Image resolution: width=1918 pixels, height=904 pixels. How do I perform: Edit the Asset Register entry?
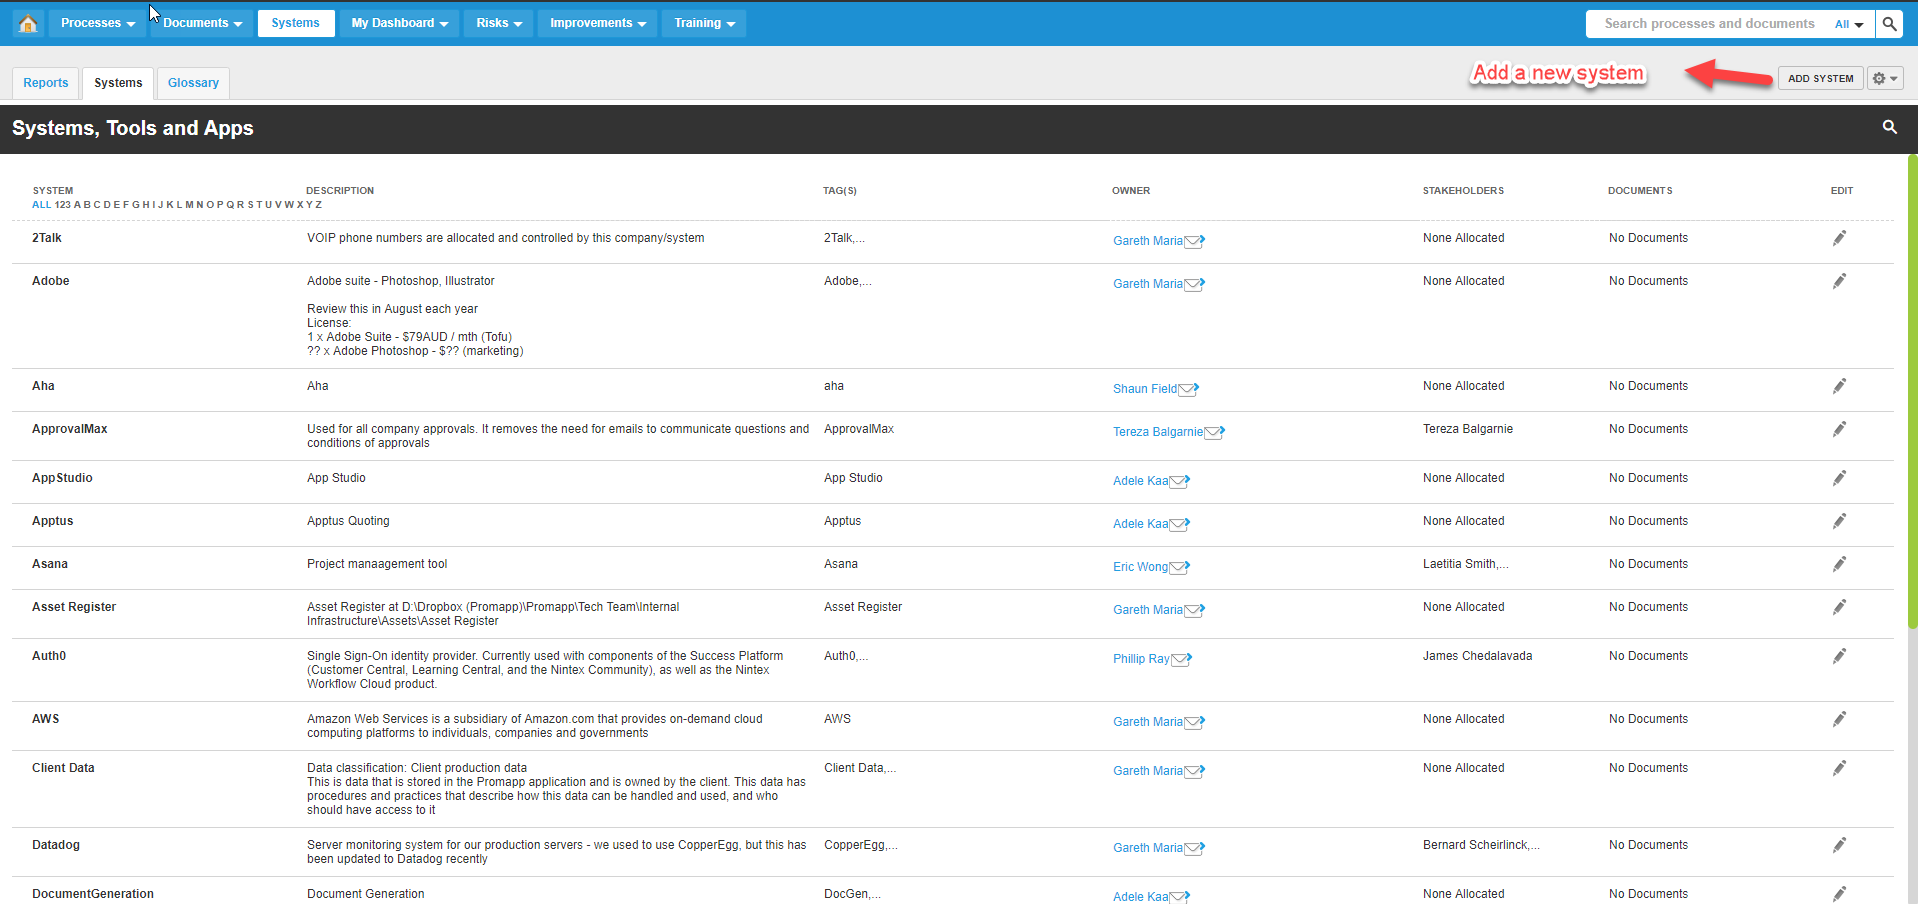pos(1839,607)
